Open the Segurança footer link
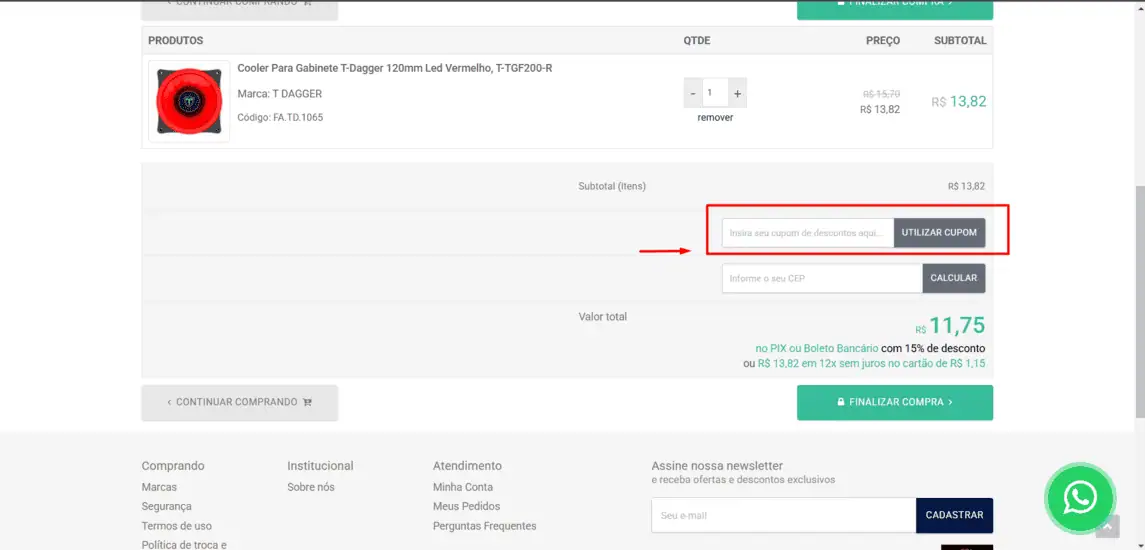 166,506
